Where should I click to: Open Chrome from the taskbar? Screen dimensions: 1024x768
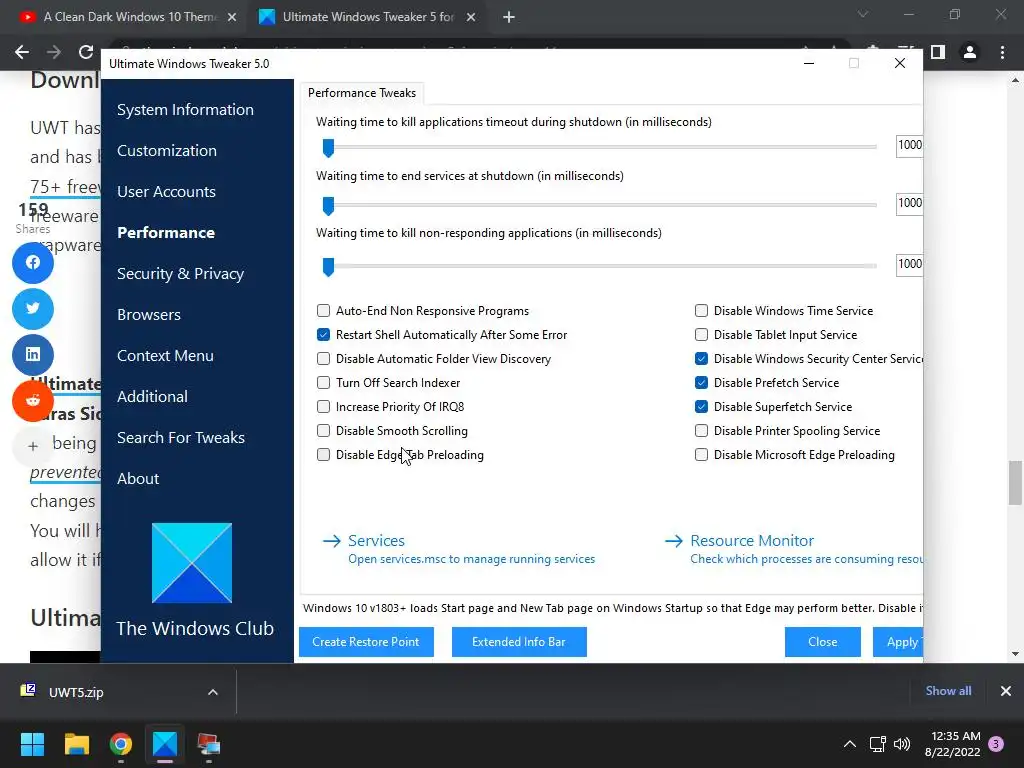121,744
